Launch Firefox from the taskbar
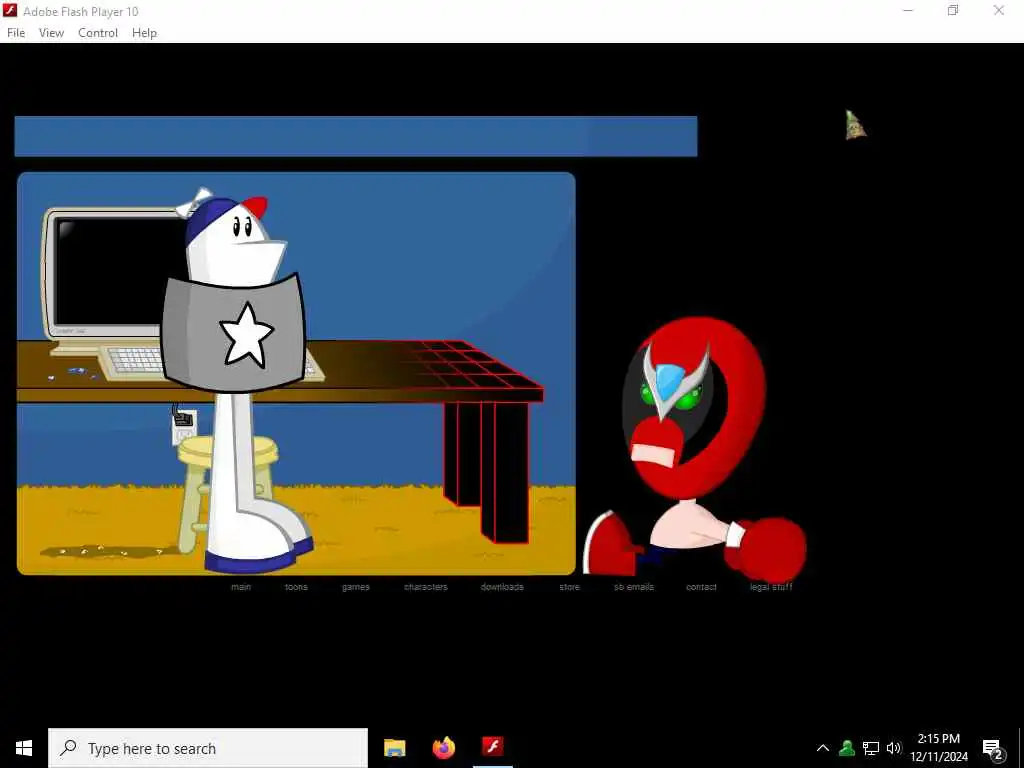 (x=443, y=748)
